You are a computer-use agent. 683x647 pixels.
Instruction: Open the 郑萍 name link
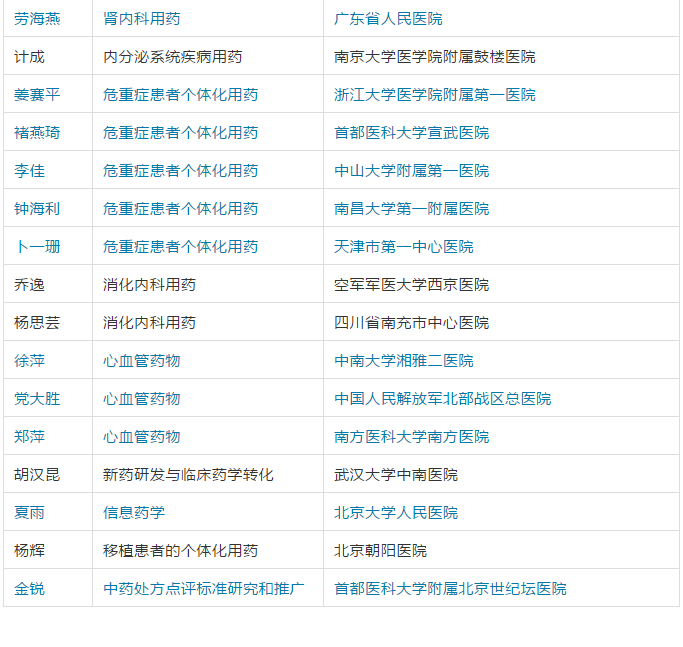point(29,436)
